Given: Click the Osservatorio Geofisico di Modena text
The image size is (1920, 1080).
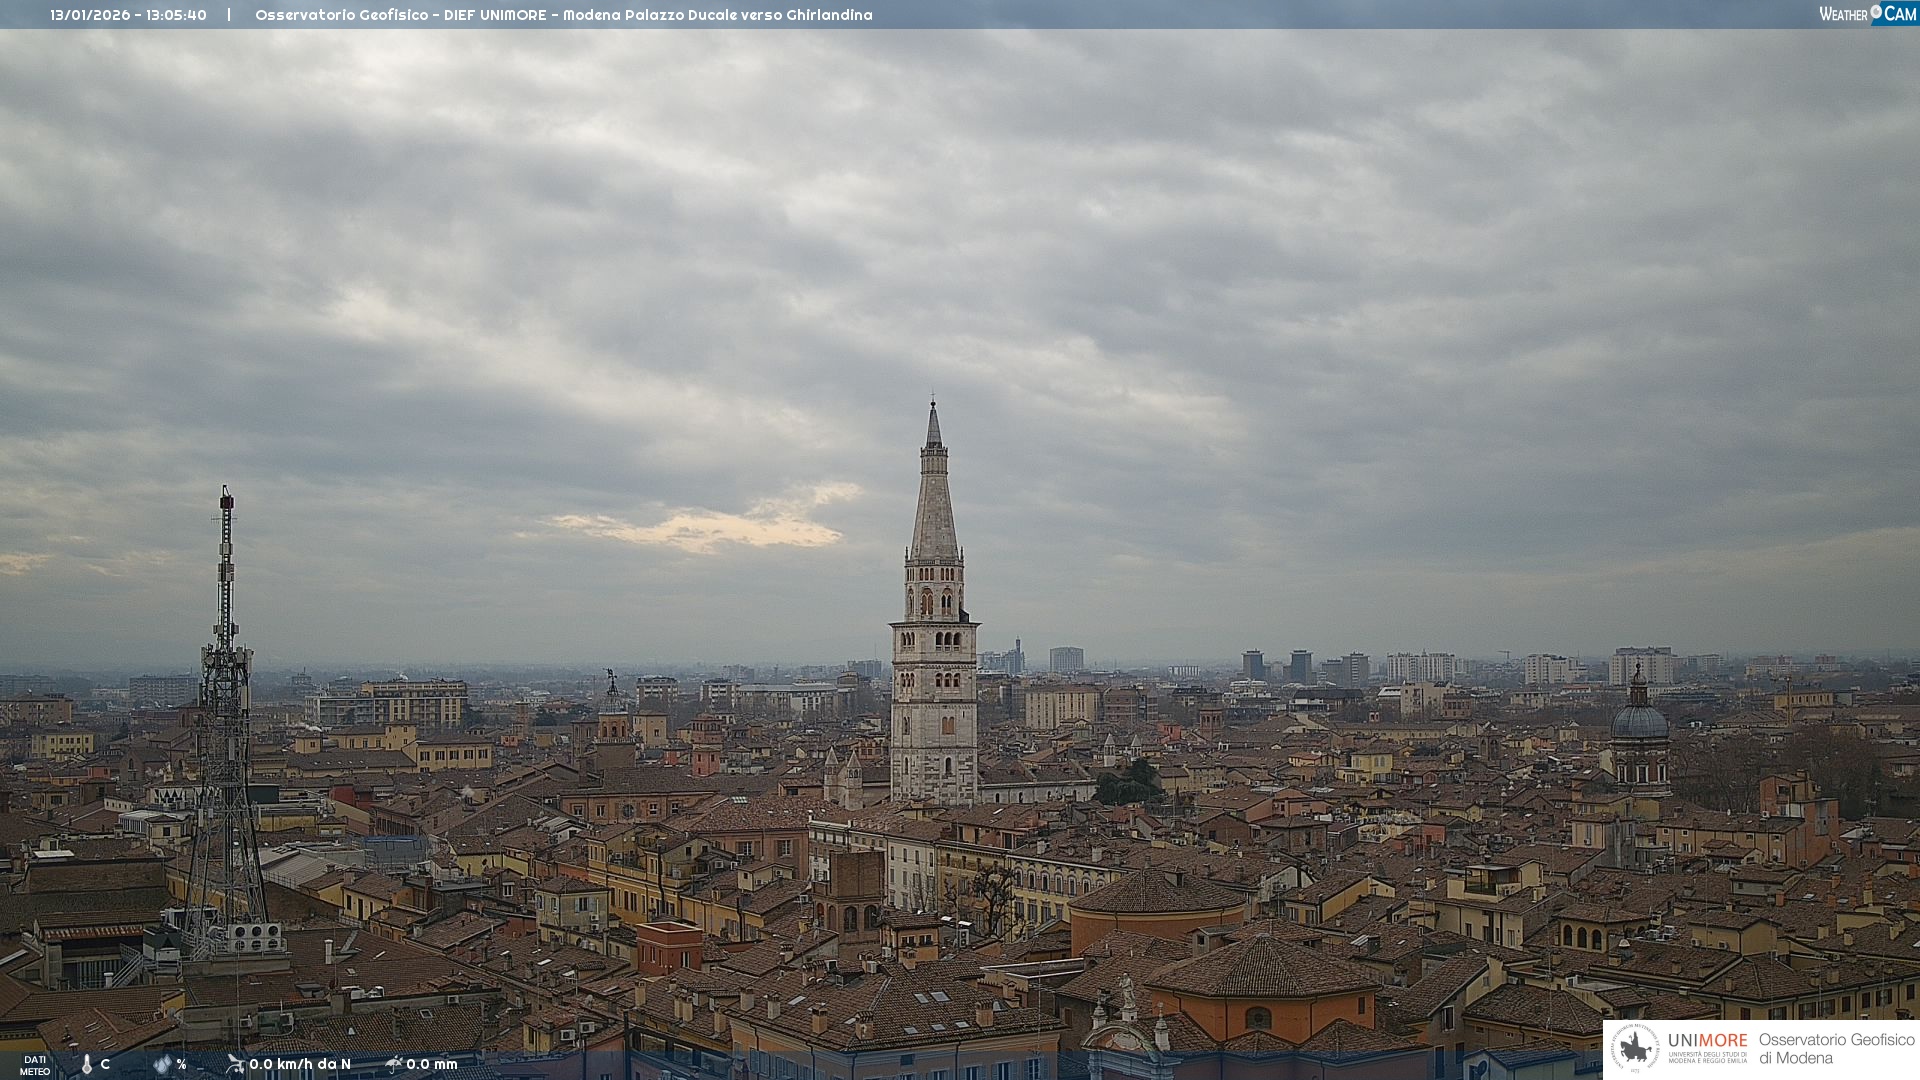Looking at the screenshot, I should pos(1836,1049).
